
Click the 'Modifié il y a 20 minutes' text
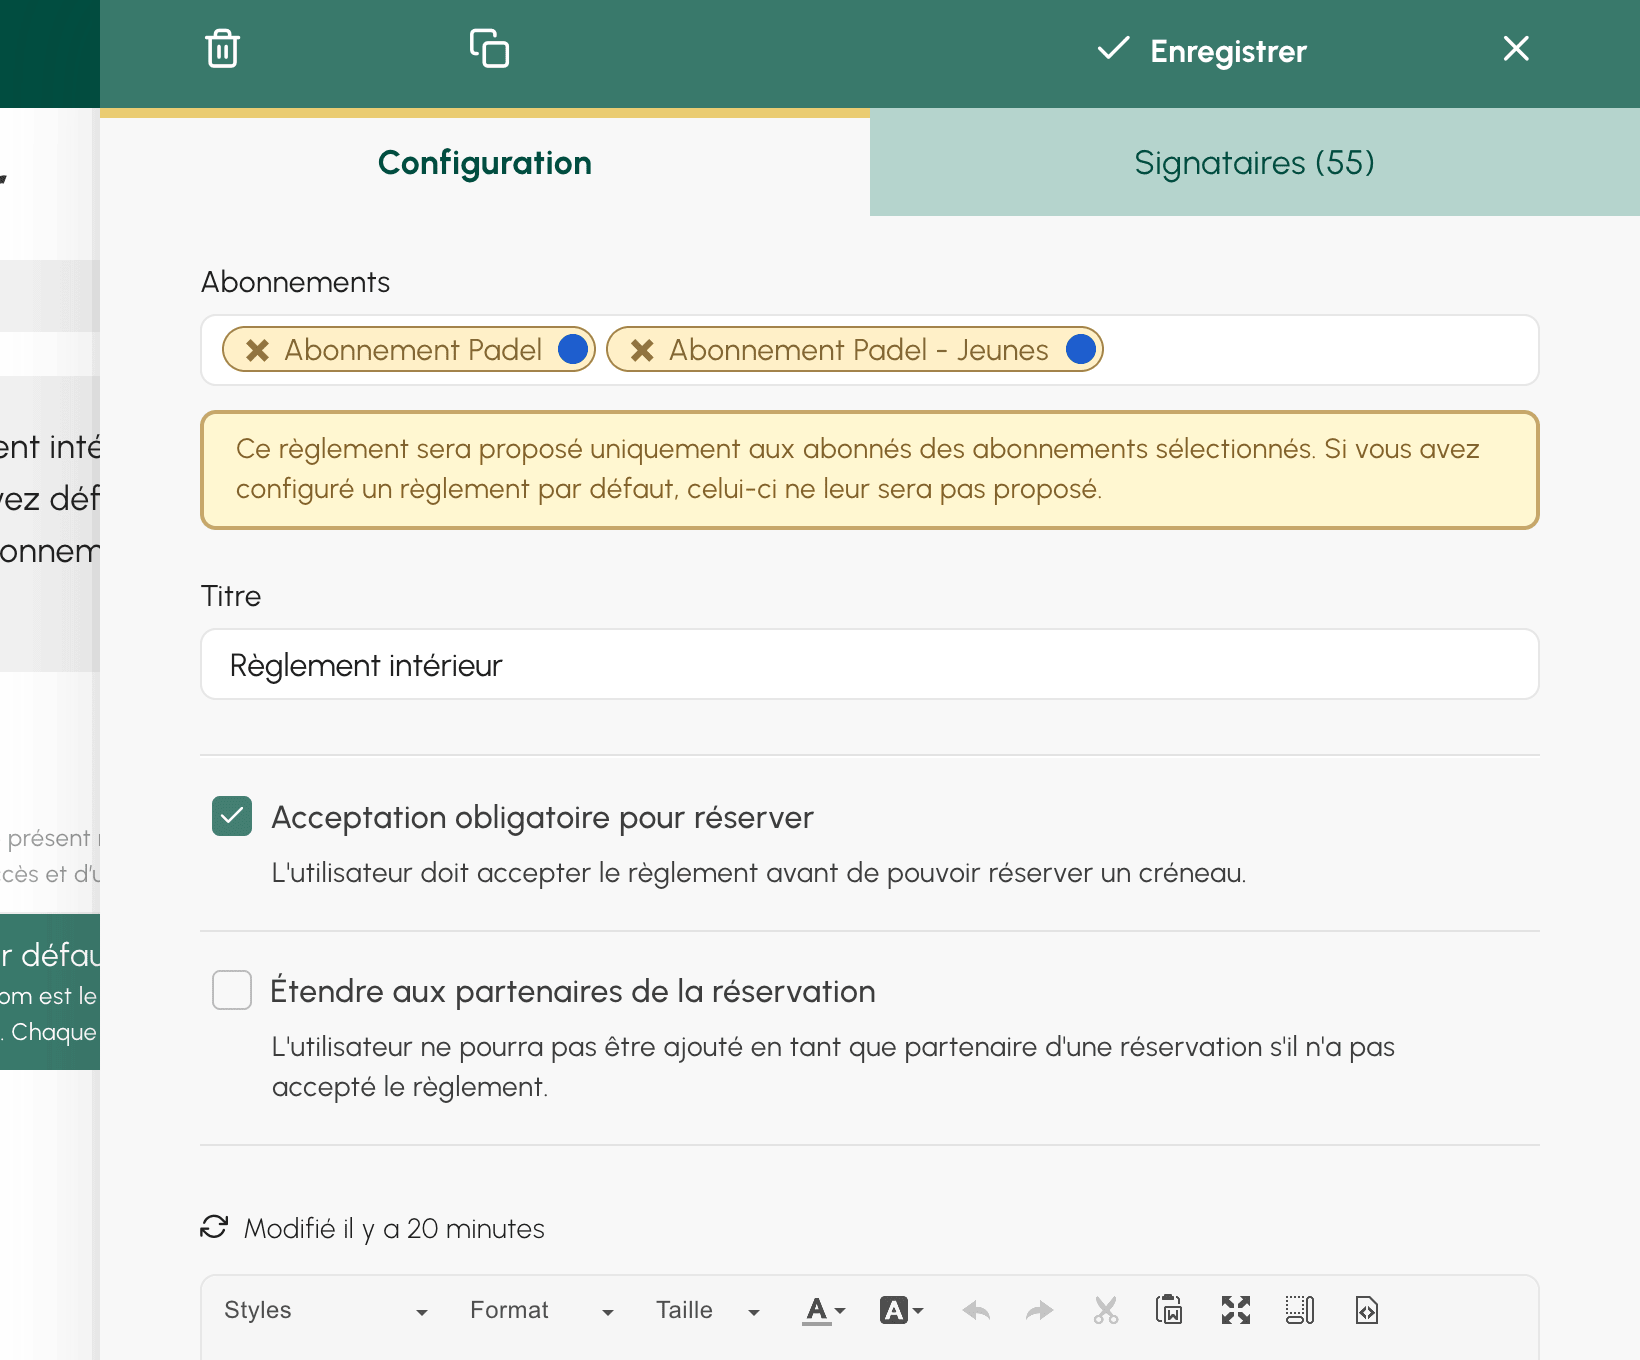click(394, 1228)
